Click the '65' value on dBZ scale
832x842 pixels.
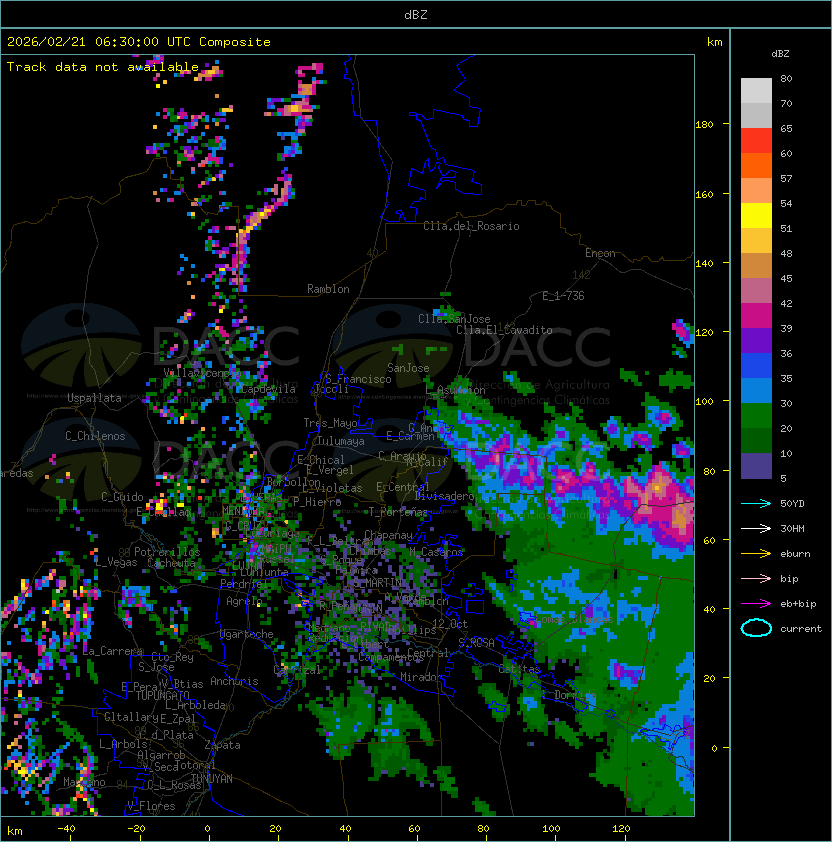tap(786, 128)
